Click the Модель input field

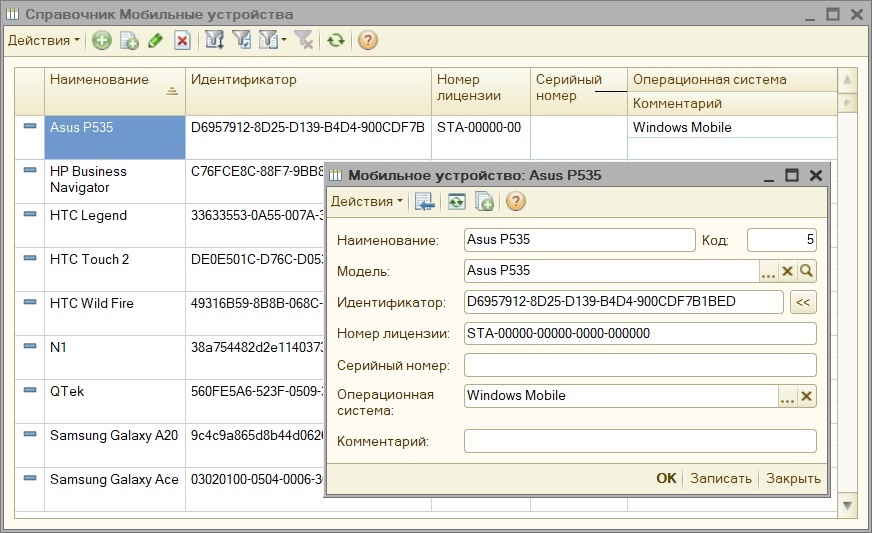point(611,271)
